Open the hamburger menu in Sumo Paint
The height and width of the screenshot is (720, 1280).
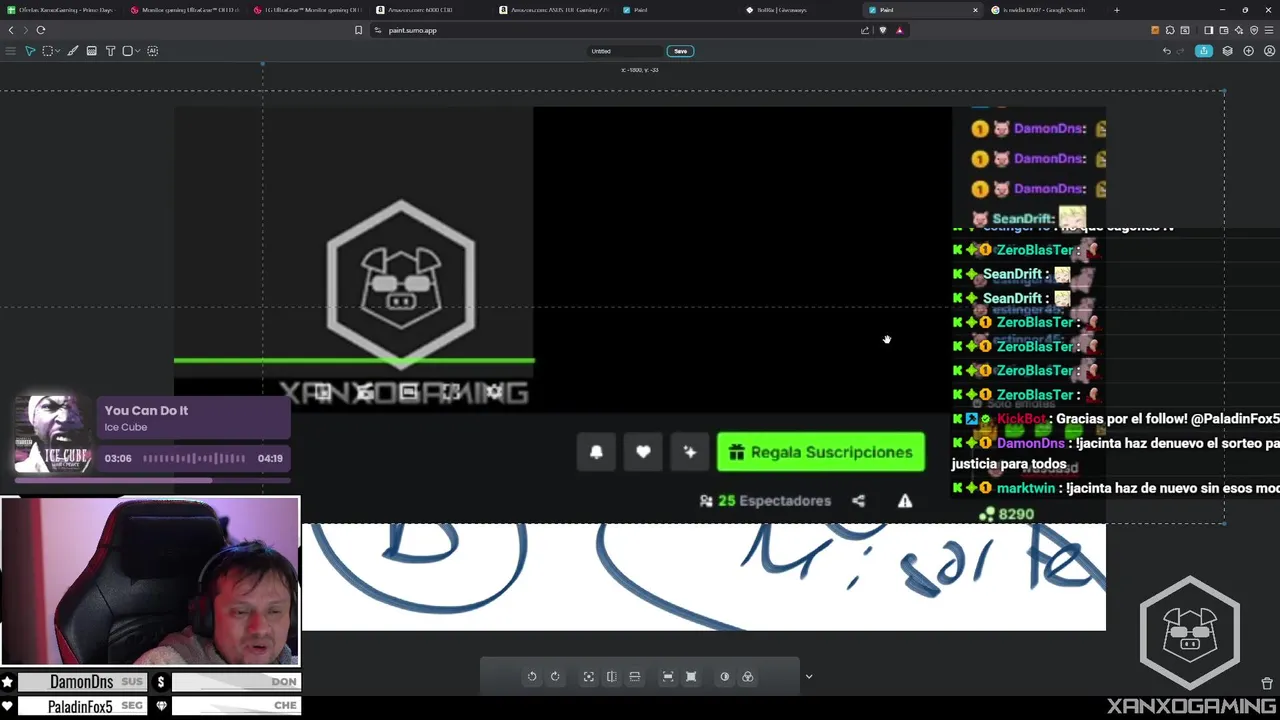11,51
